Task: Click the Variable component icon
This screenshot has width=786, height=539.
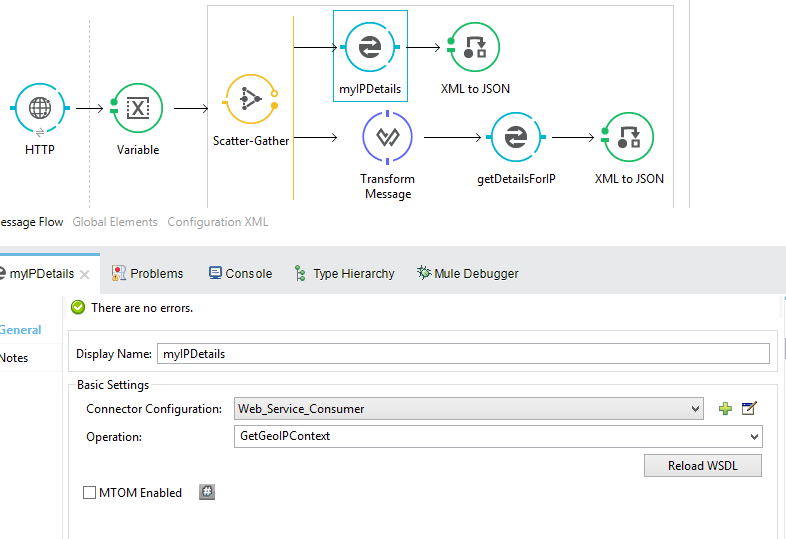Action: [x=137, y=108]
